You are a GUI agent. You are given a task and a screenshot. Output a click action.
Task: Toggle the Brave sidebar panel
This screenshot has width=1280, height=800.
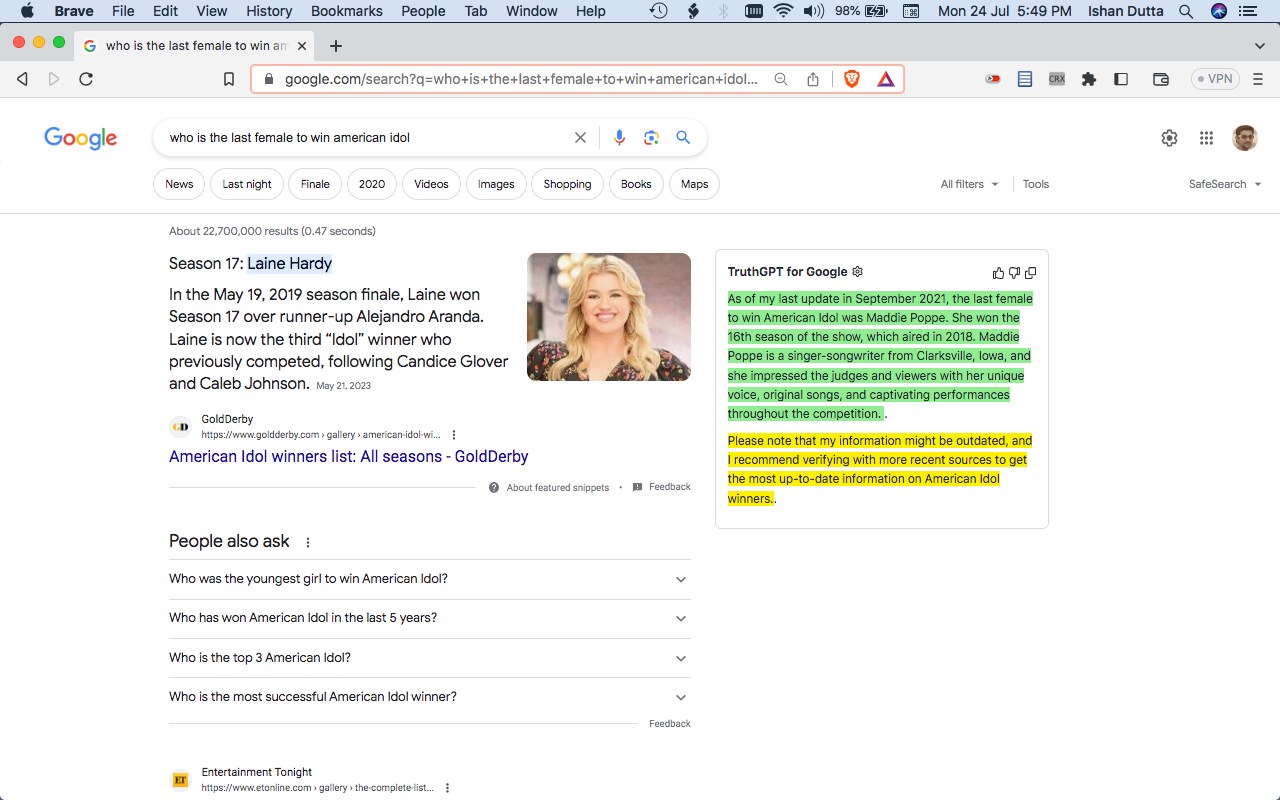pos(1121,79)
